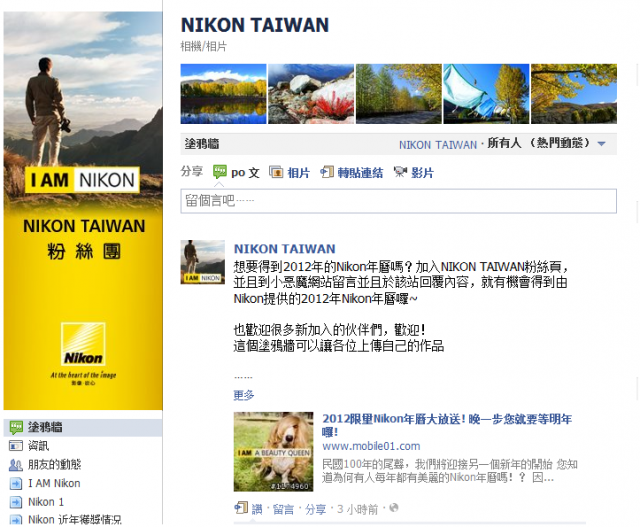Click the globe privacy icon under post

394,508
